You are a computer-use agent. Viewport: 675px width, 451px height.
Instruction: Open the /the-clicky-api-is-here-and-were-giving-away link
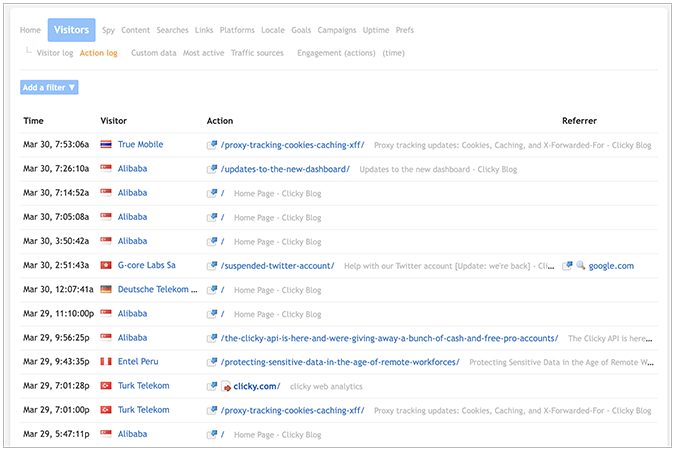point(389,338)
